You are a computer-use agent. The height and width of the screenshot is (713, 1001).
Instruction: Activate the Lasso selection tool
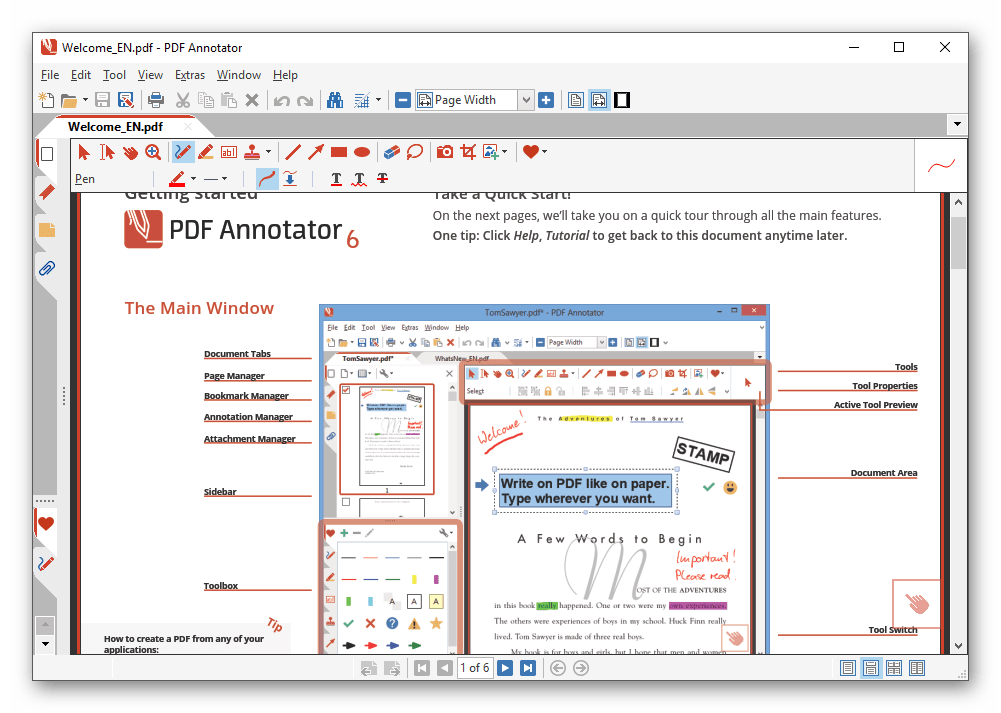tap(414, 151)
